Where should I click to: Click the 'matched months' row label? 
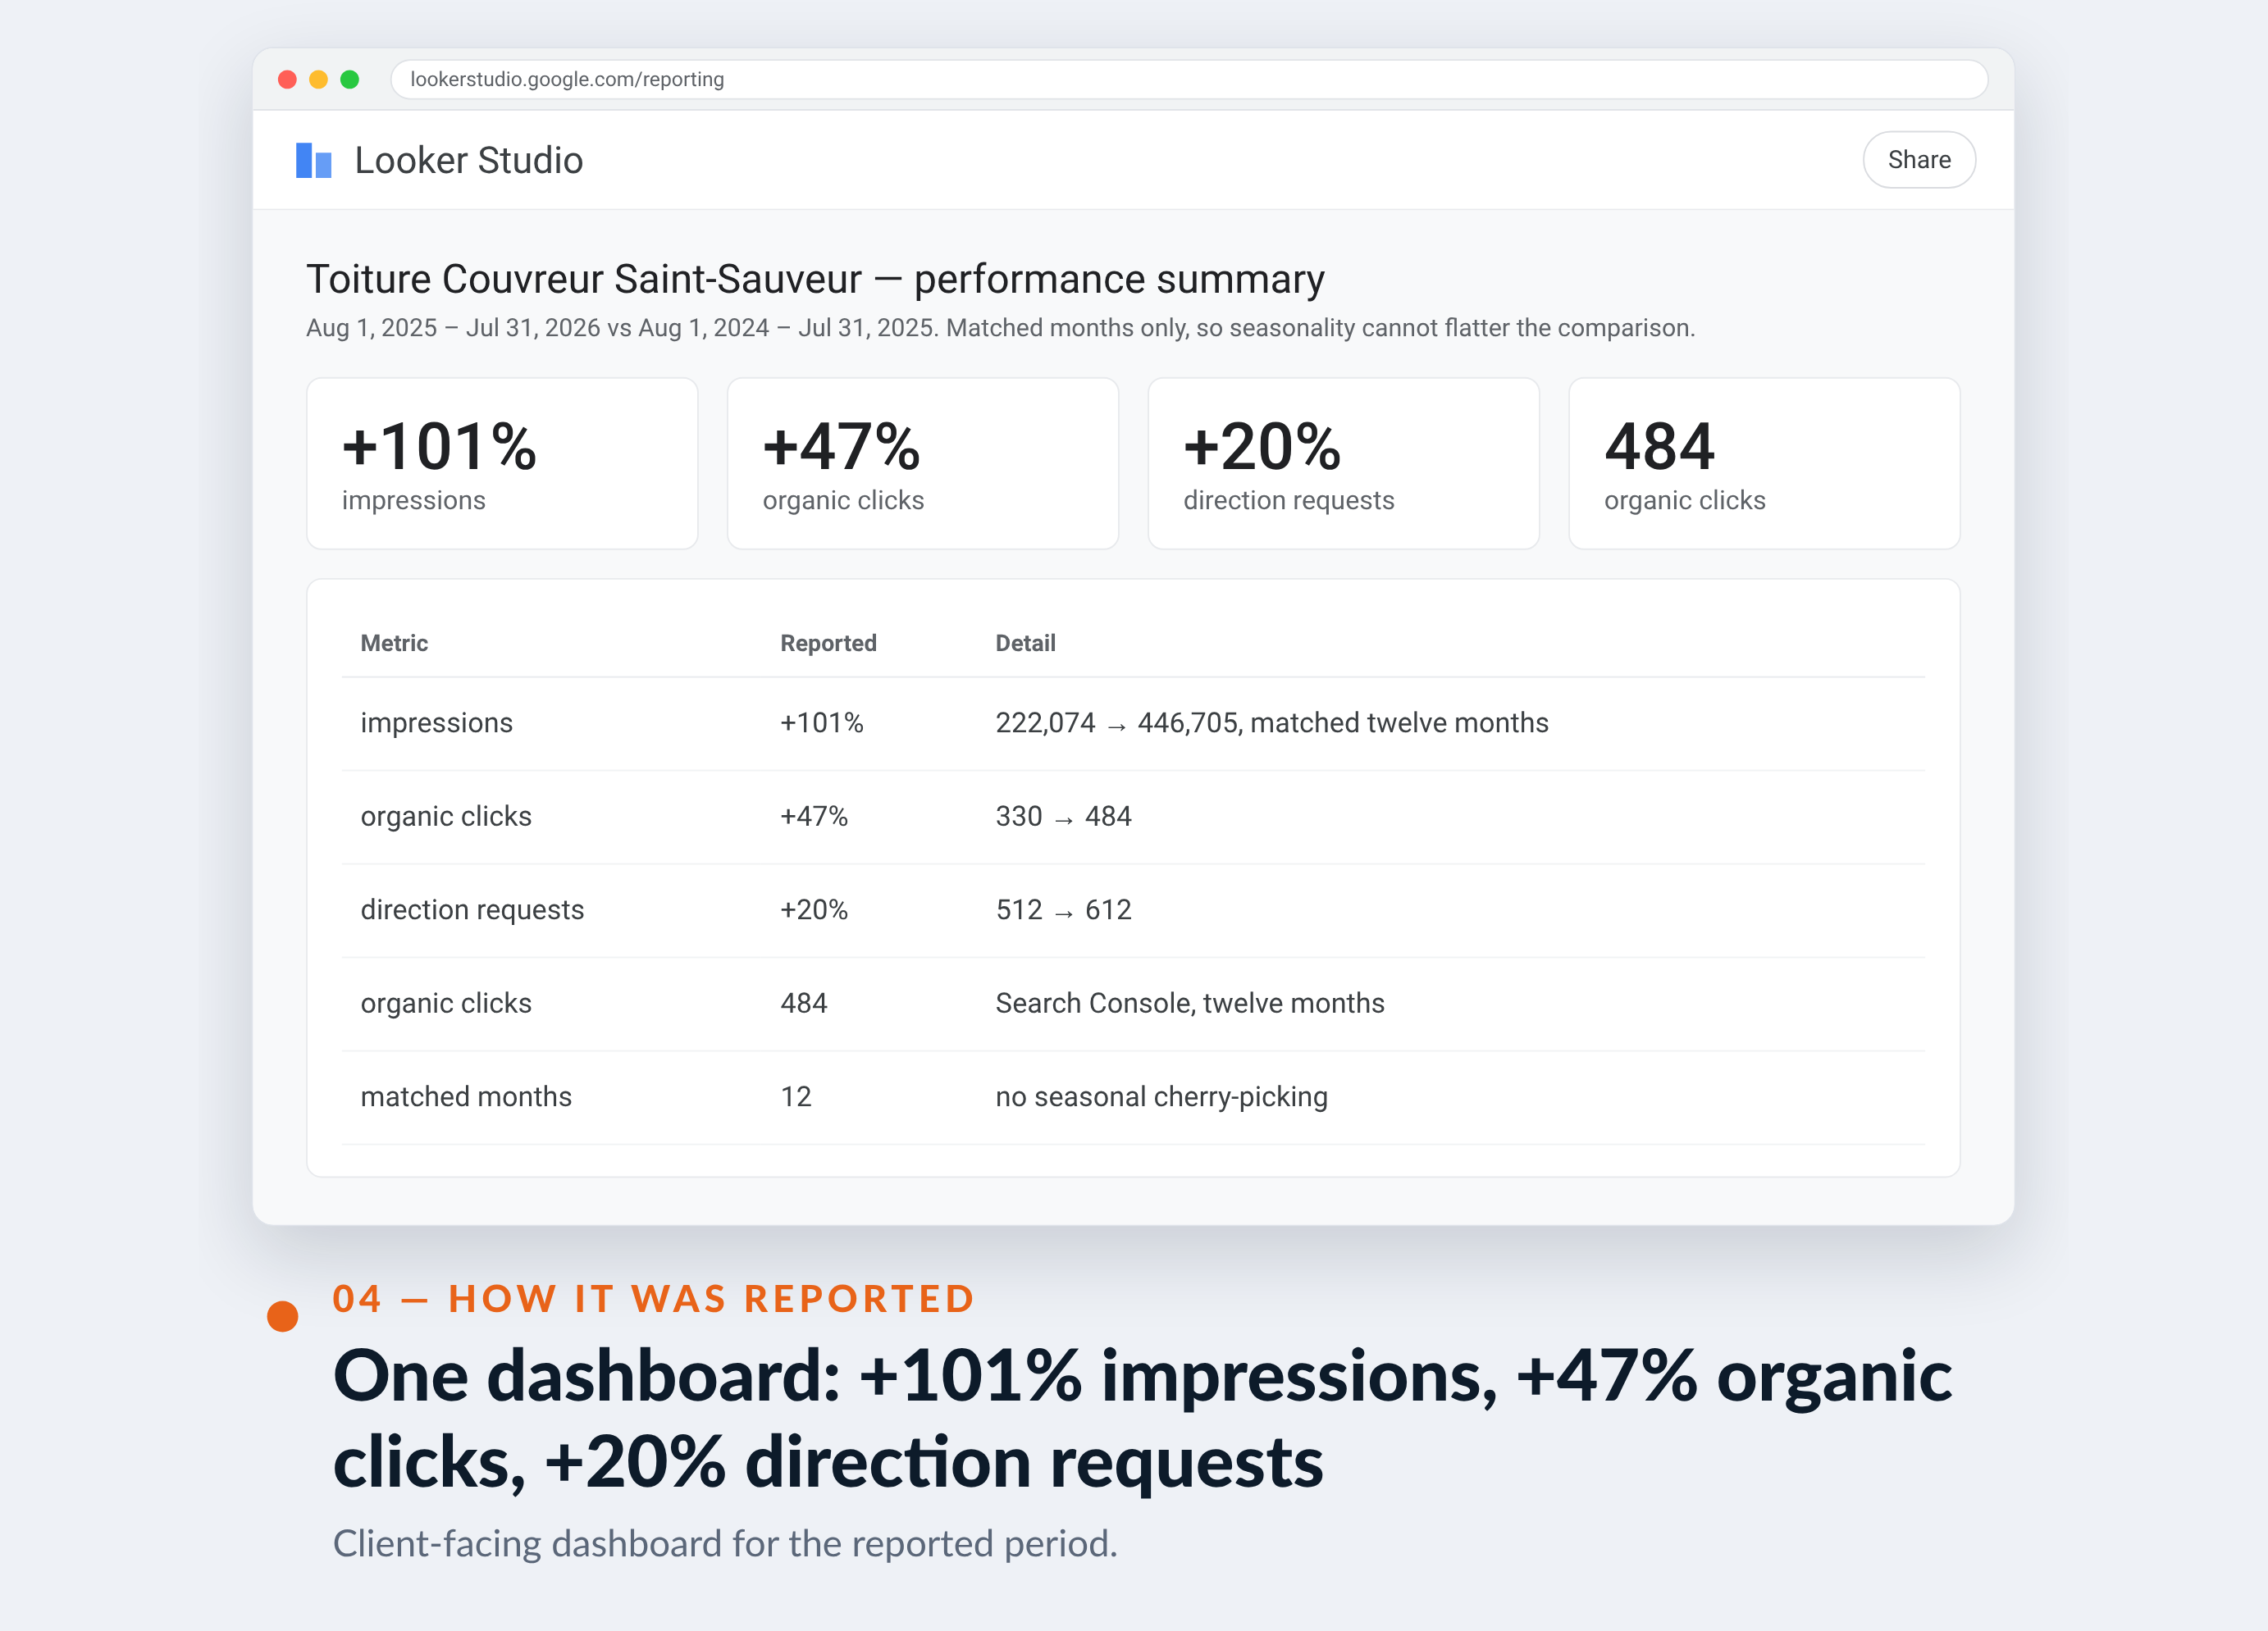pos(466,1097)
